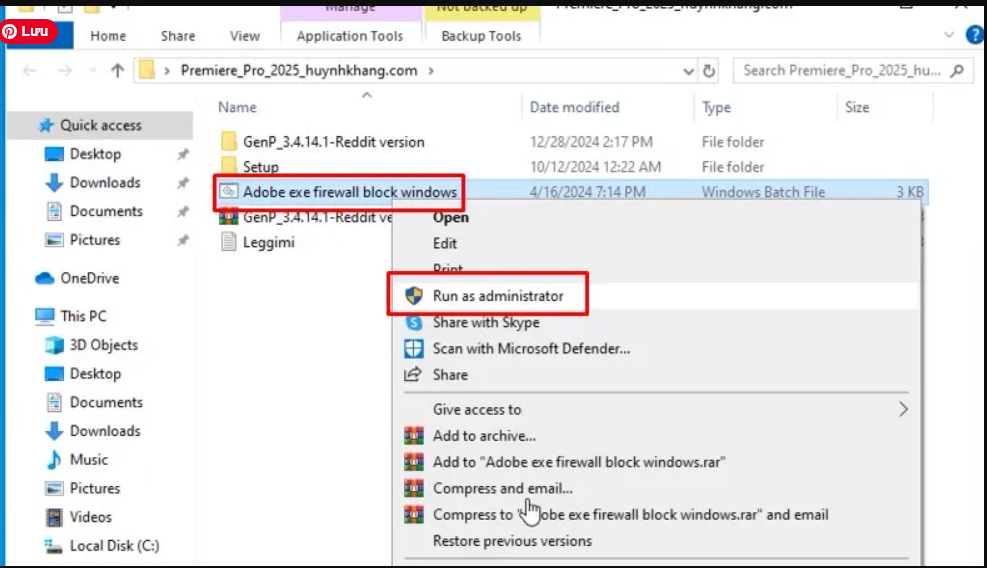Open the Leggimi text file
Viewport: 987px width, 568px height.
point(268,242)
